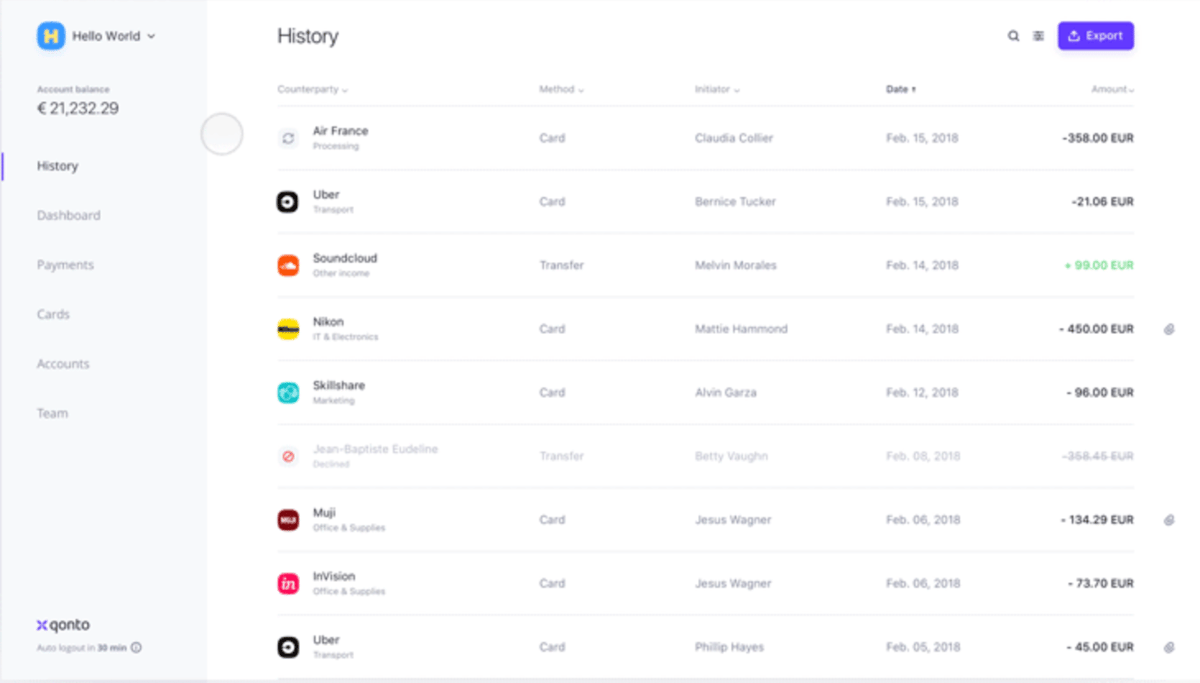1200x683 pixels.
Task: Sort by the Amount column
Action: [x=1112, y=90]
